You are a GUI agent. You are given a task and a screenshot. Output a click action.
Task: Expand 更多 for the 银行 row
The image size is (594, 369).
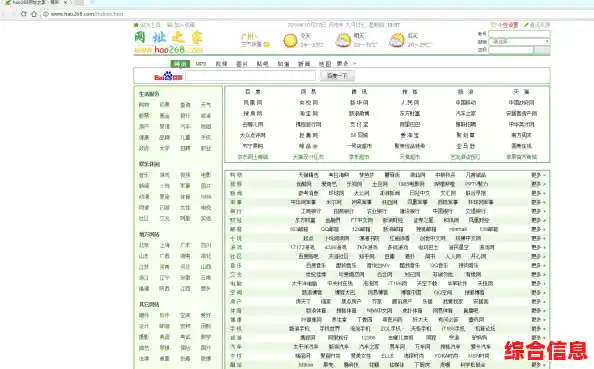click(538, 211)
